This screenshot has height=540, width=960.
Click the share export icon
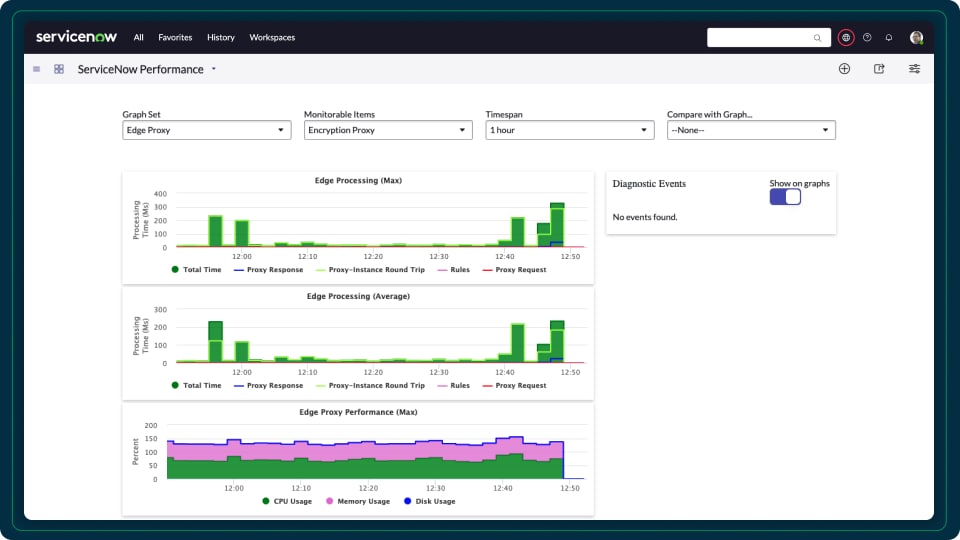click(879, 69)
